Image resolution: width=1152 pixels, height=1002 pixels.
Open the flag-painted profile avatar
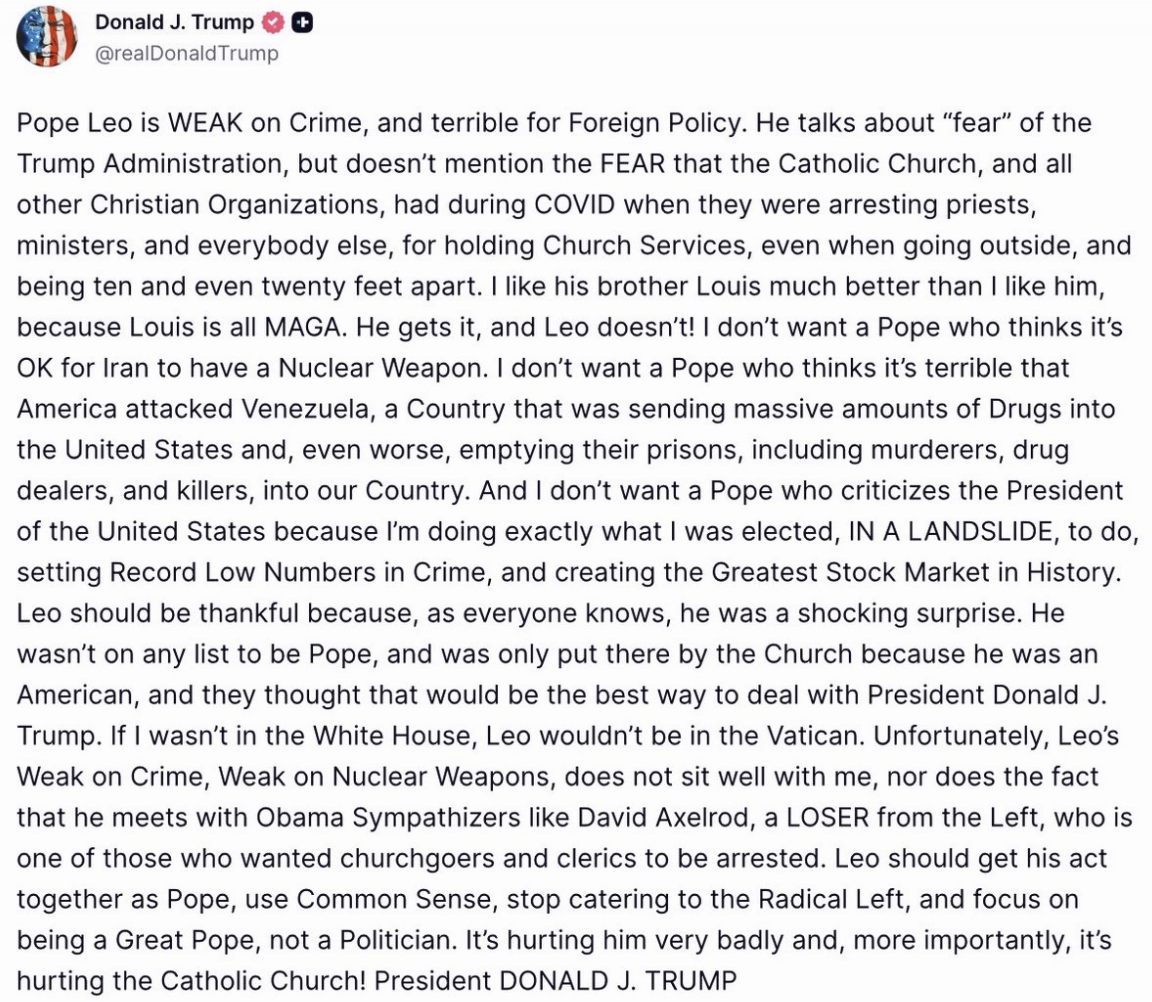pos(47,36)
